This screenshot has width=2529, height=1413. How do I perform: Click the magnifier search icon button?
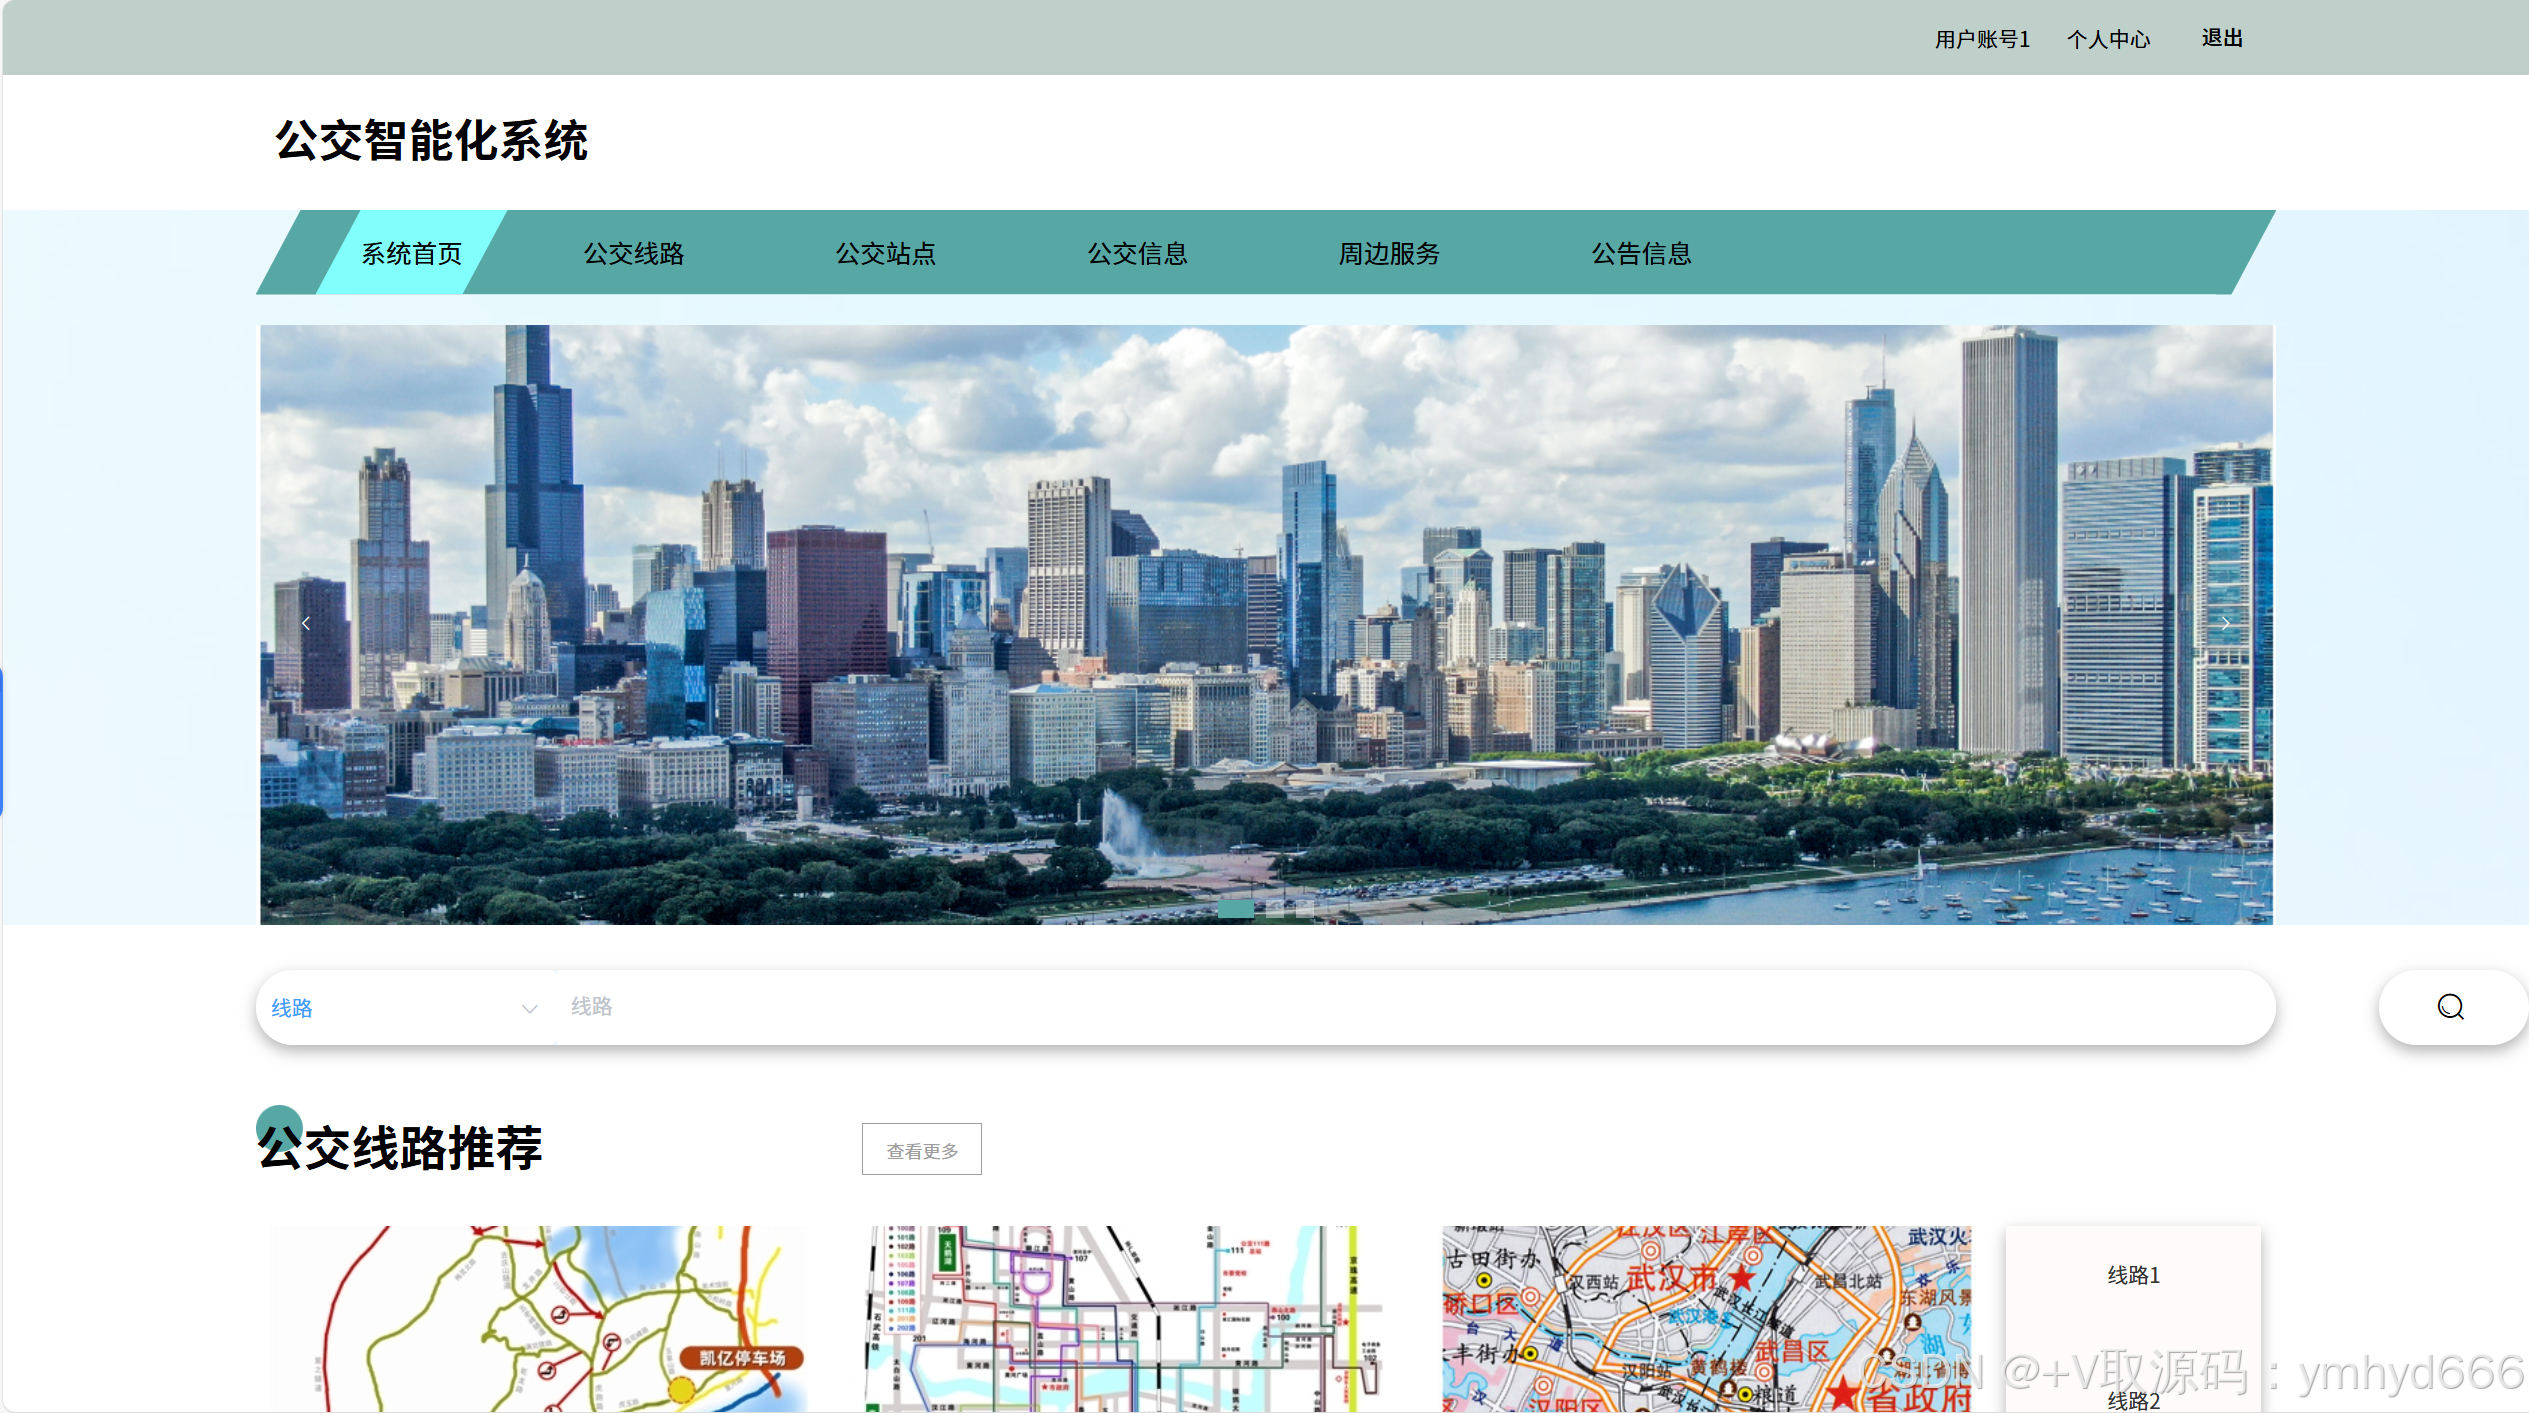(x=2449, y=1007)
